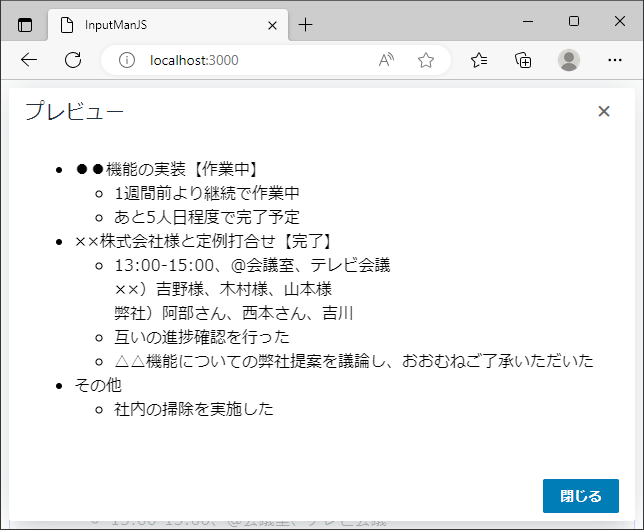
Task: Click text ●●機能の実装【作業中】
Action: pos(167,169)
